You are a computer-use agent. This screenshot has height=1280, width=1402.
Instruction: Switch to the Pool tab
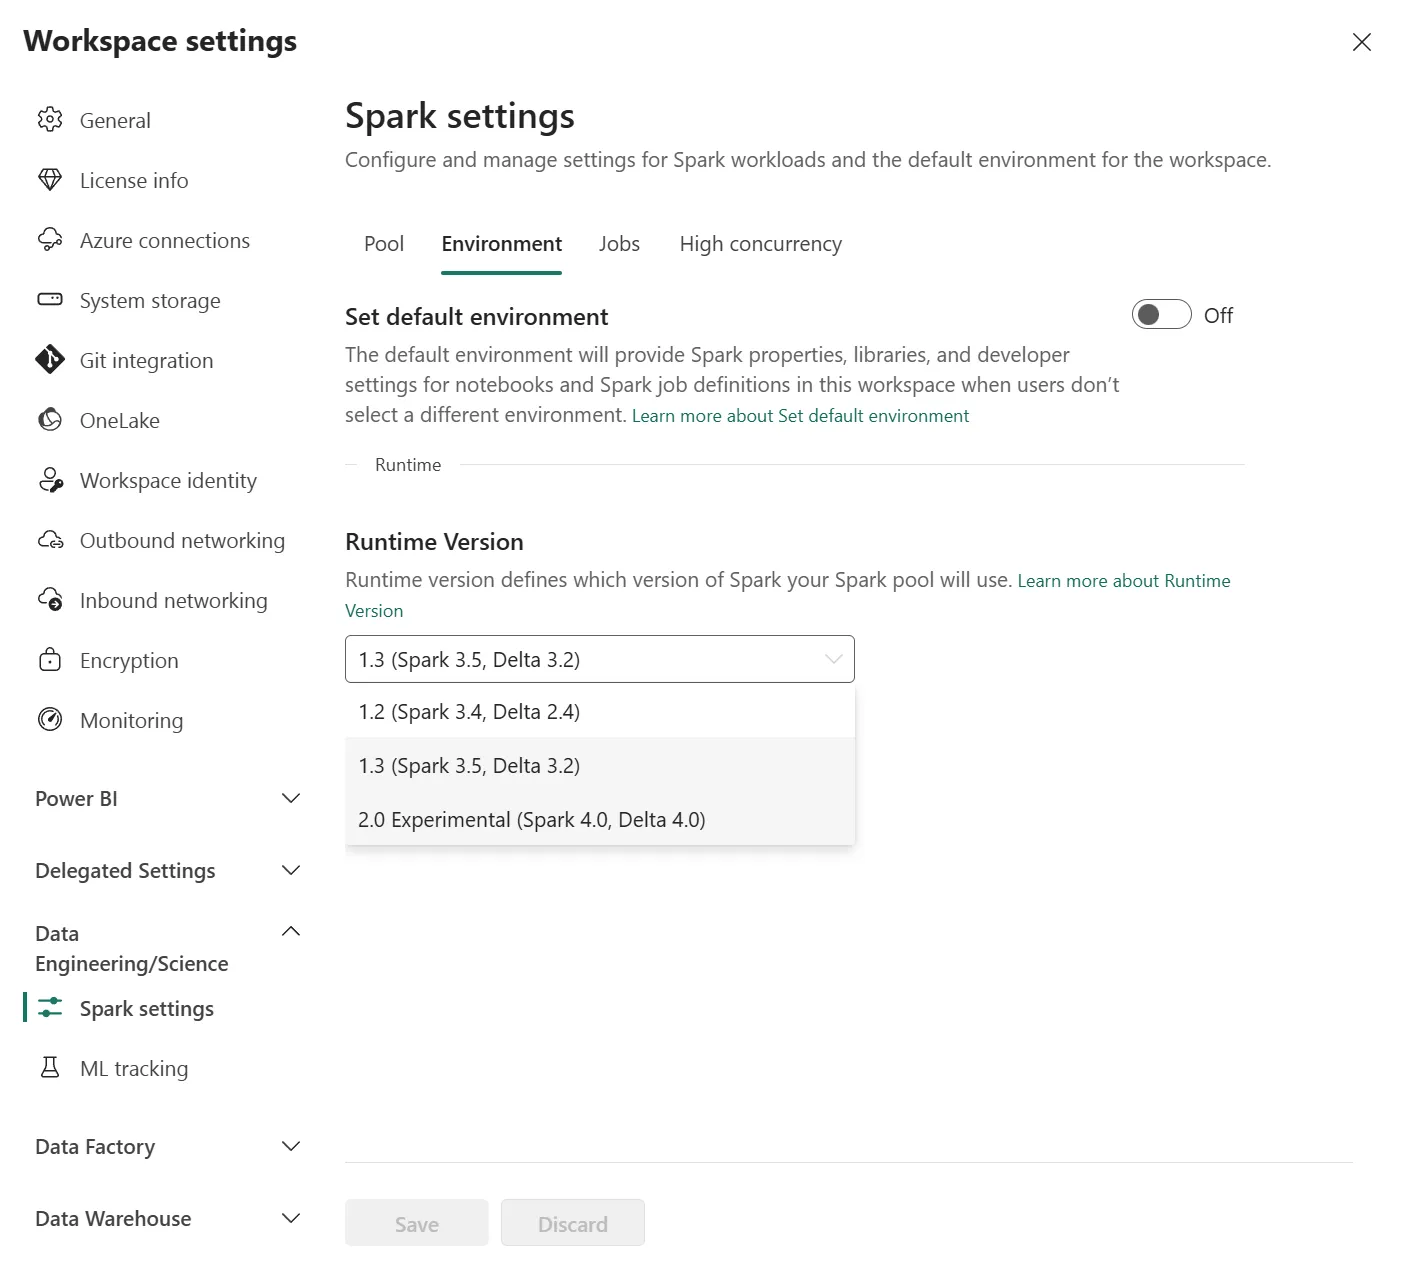pyautogui.click(x=384, y=244)
